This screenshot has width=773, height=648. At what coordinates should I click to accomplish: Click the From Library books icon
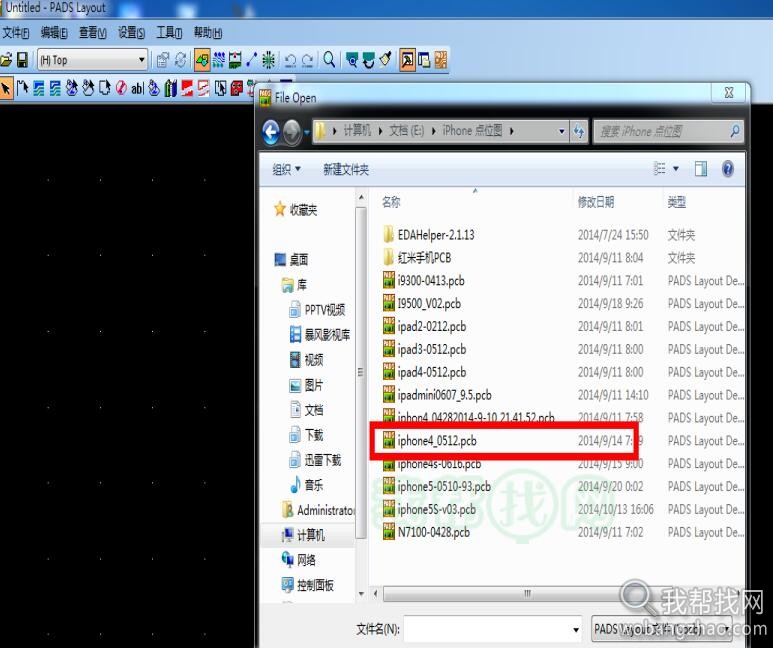point(171,88)
